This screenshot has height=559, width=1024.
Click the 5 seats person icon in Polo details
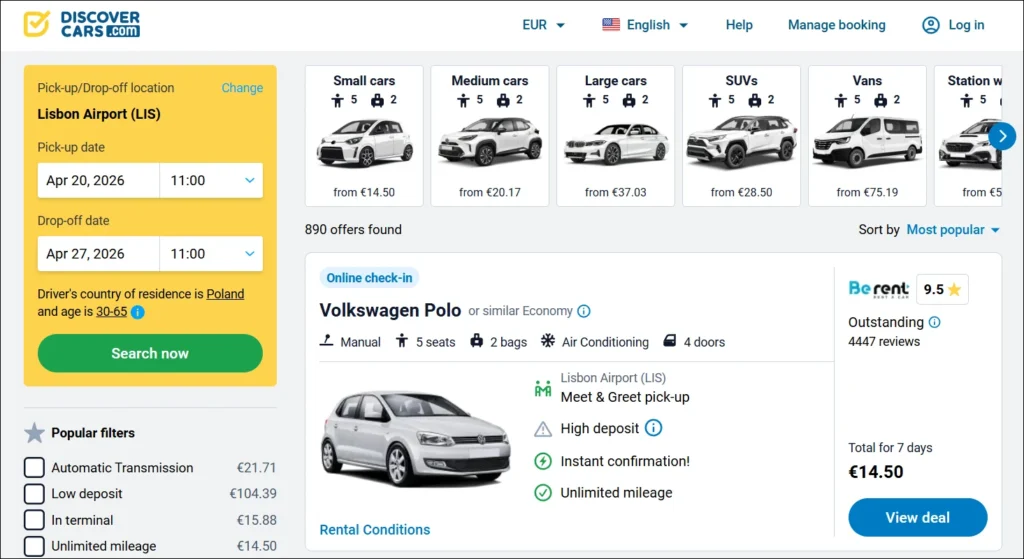[402, 341]
